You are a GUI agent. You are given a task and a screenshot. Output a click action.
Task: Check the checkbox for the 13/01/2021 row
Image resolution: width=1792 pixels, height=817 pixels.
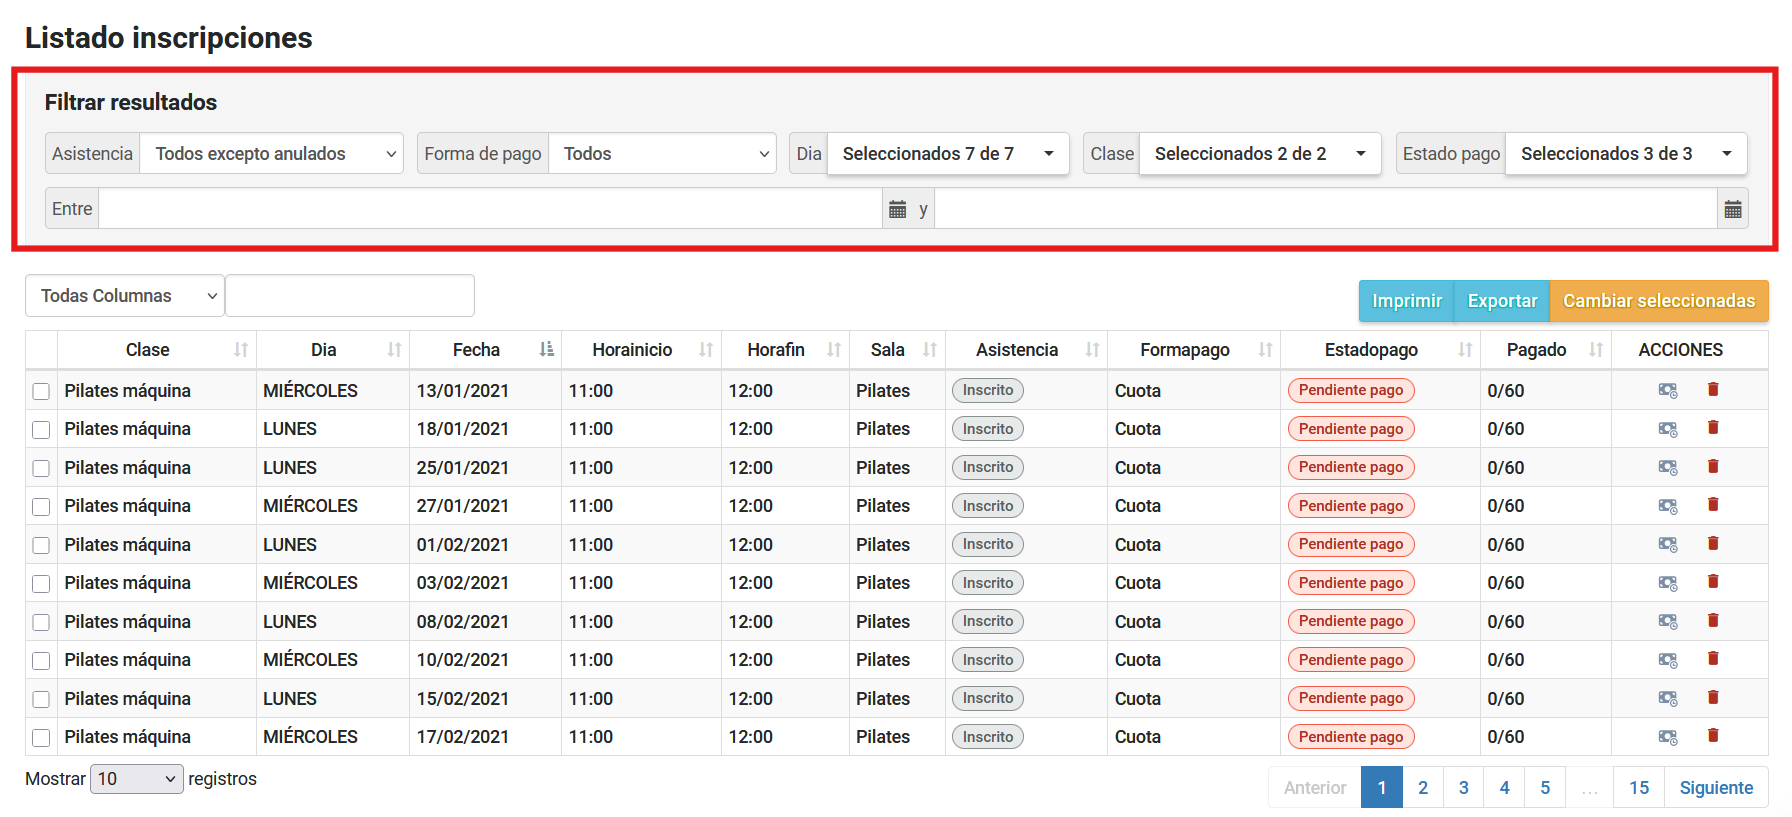(x=41, y=391)
